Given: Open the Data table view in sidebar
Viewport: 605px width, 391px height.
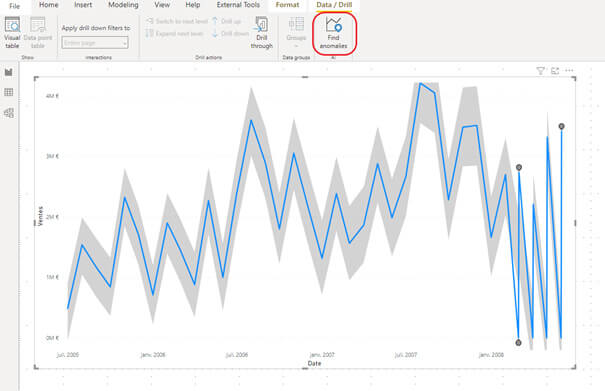Looking at the screenshot, I should coord(8,92).
